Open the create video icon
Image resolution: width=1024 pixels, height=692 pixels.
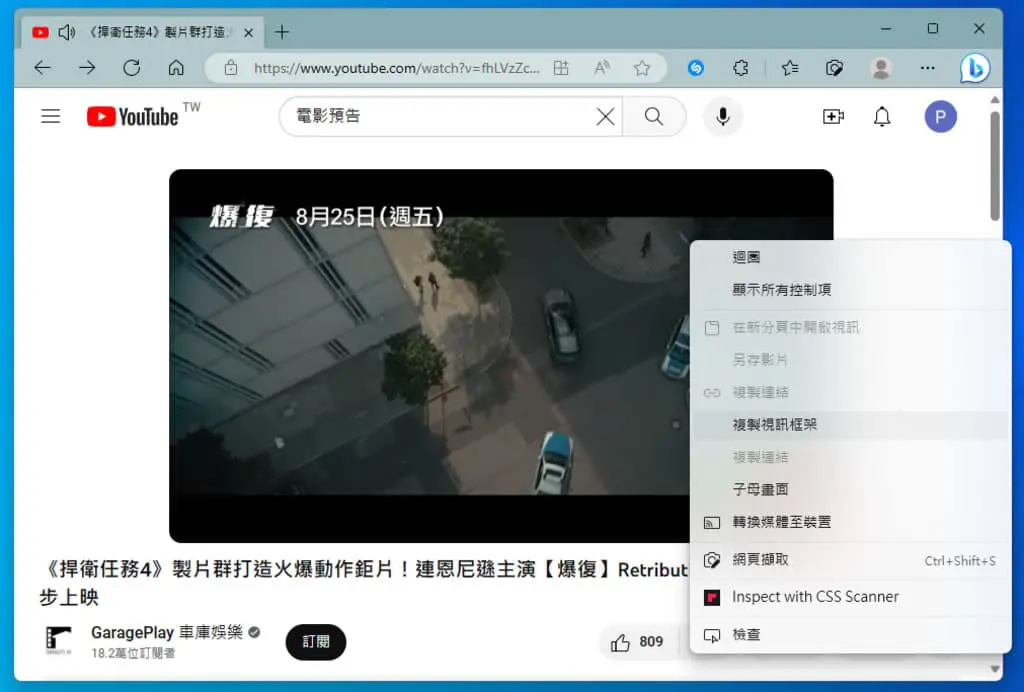[833, 117]
